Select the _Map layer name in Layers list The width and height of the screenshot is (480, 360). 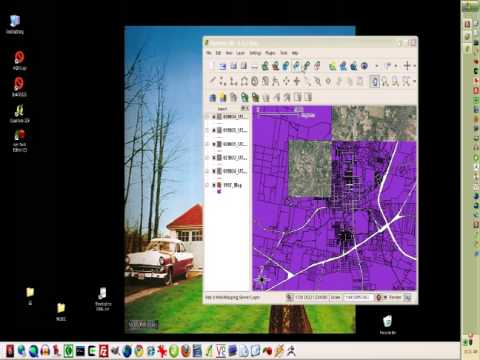(232, 185)
